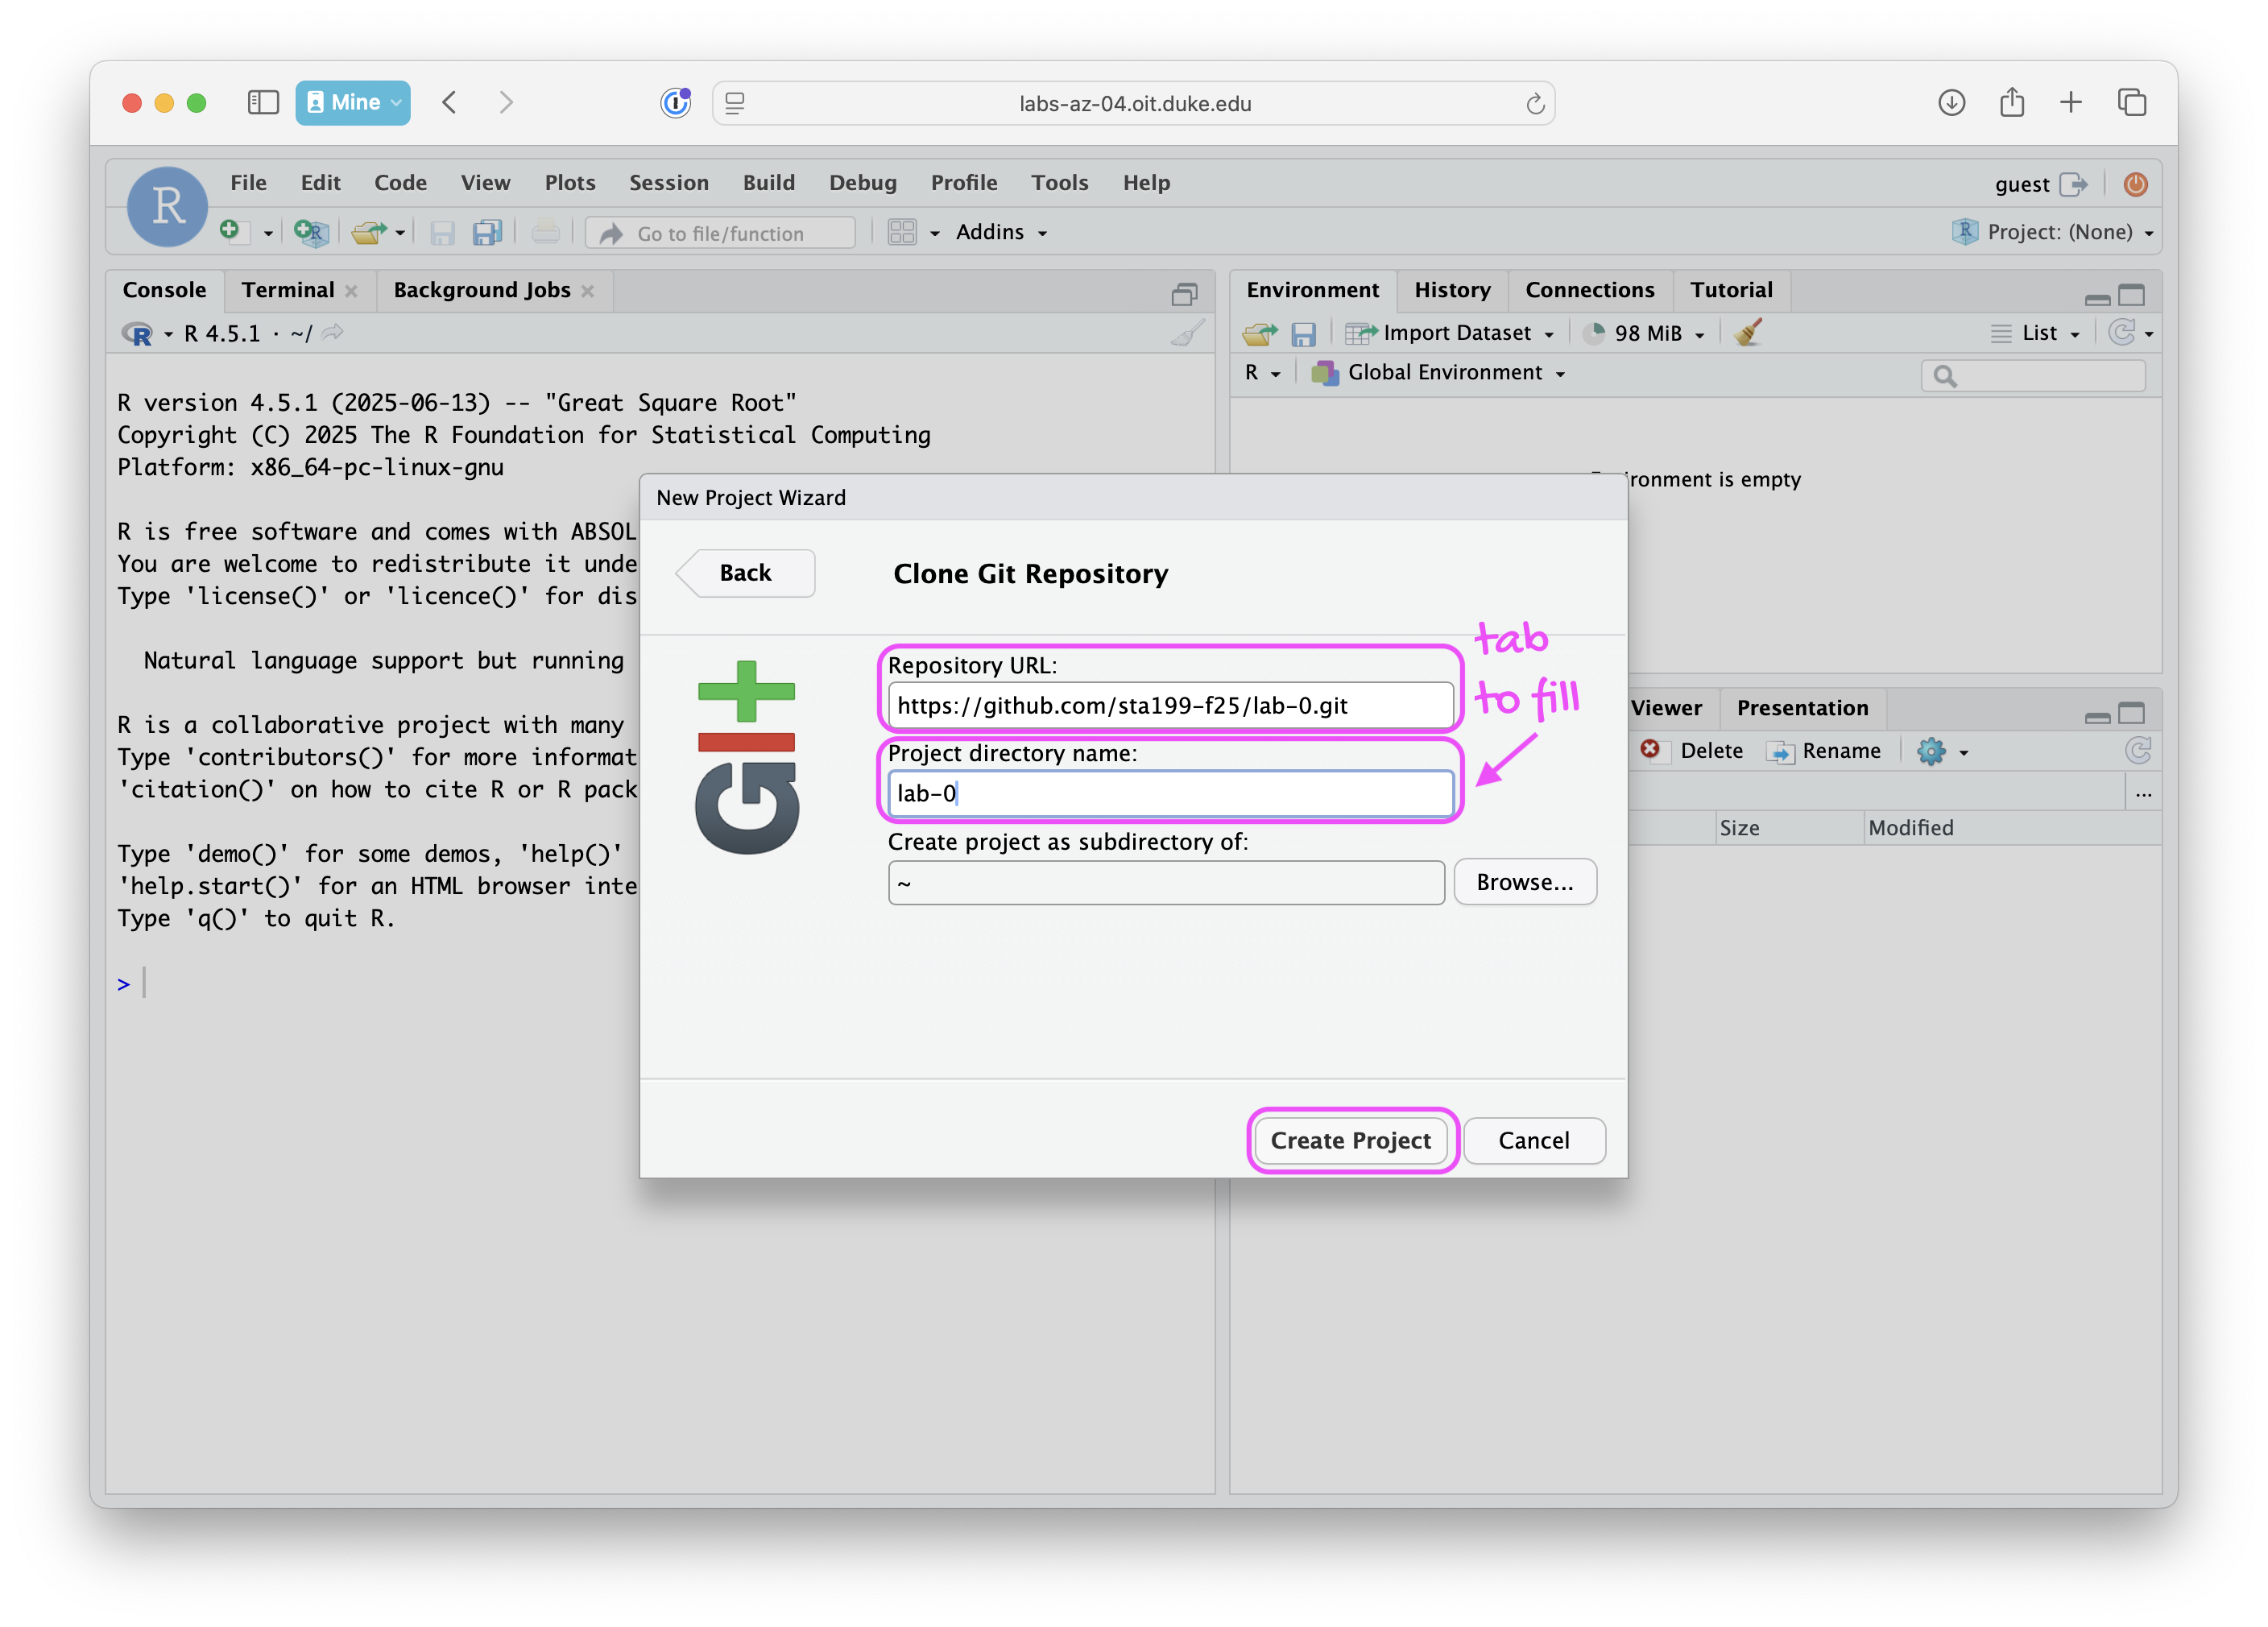The height and width of the screenshot is (1627, 2268).
Task: Open the Addins dropdown
Action: coord(999,231)
